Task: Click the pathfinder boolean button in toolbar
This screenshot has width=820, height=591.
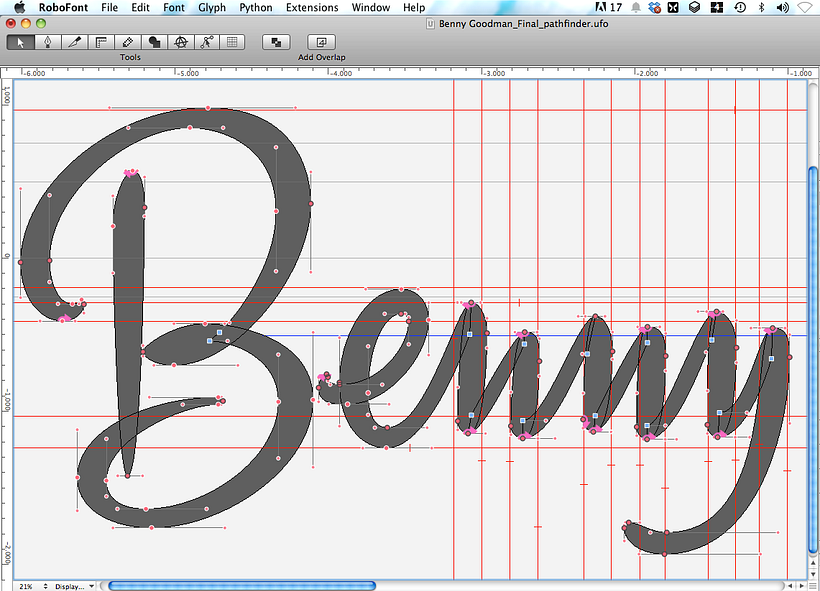Action: coord(277,43)
